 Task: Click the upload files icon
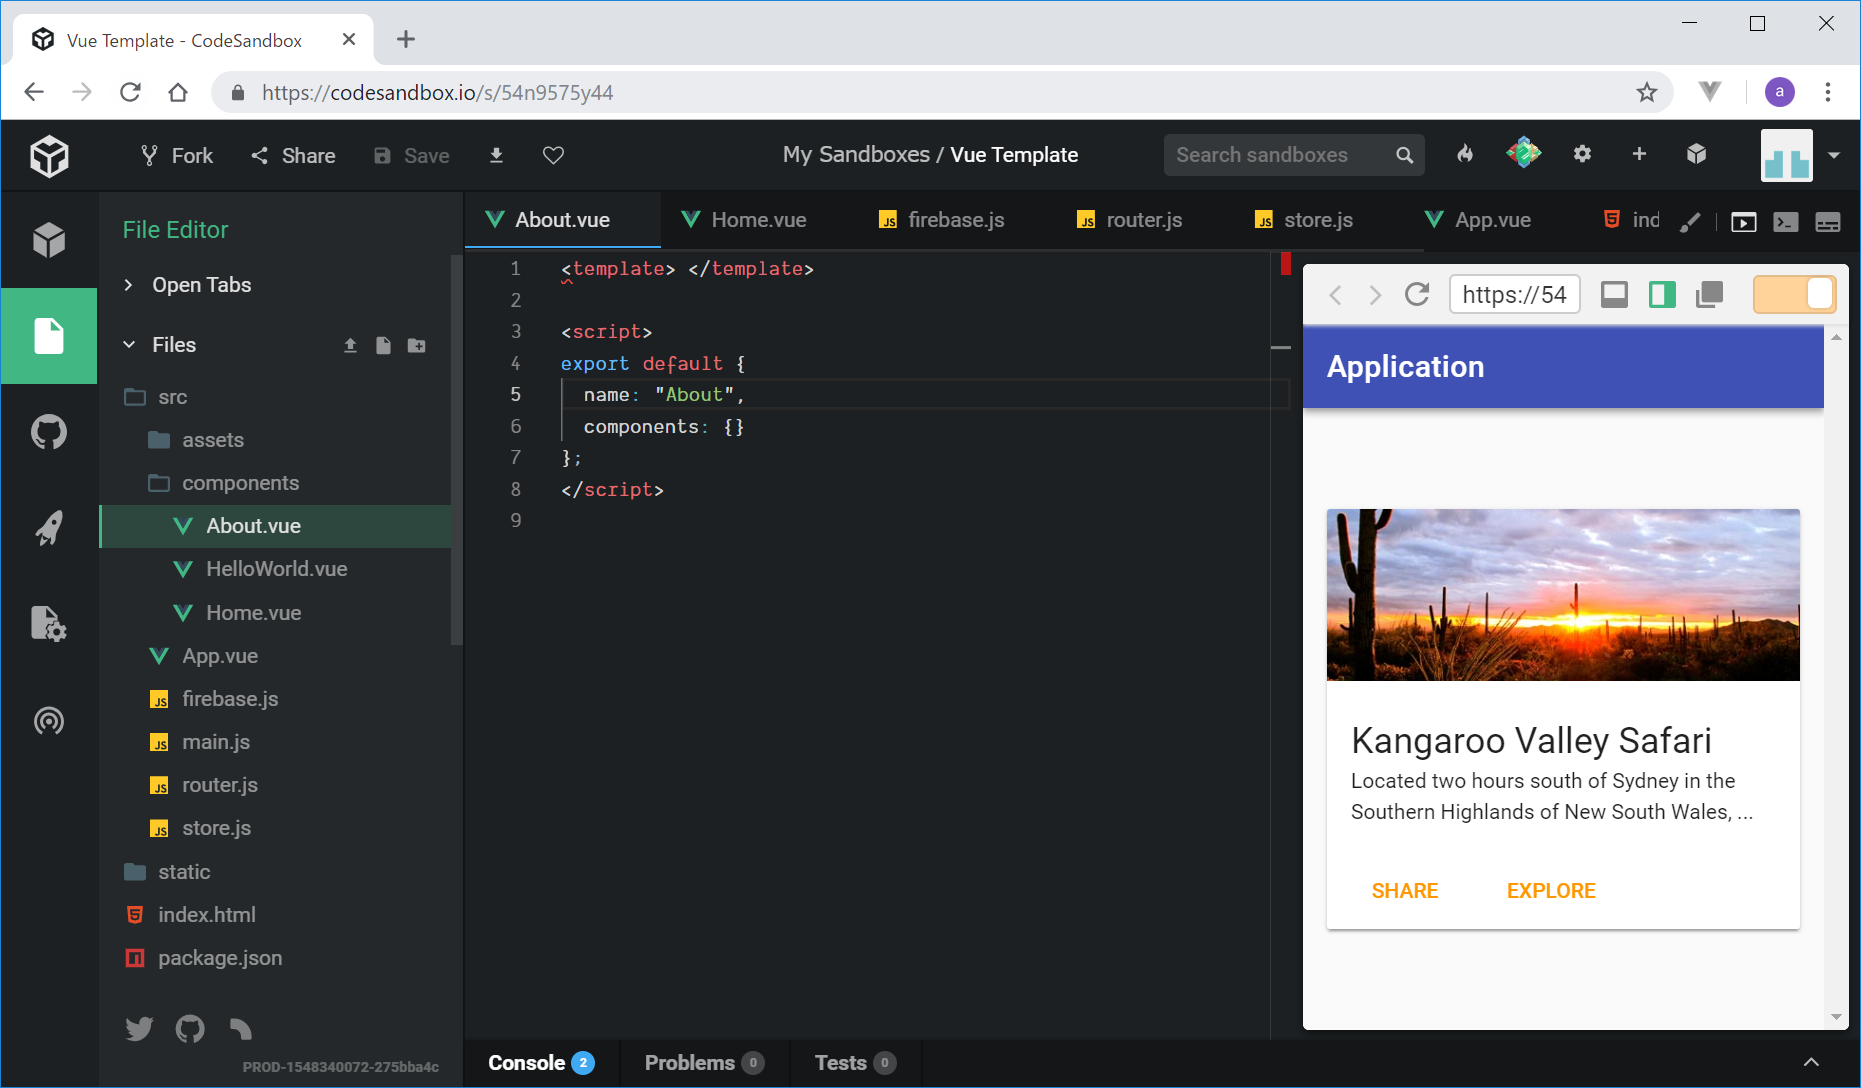coord(350,345)
